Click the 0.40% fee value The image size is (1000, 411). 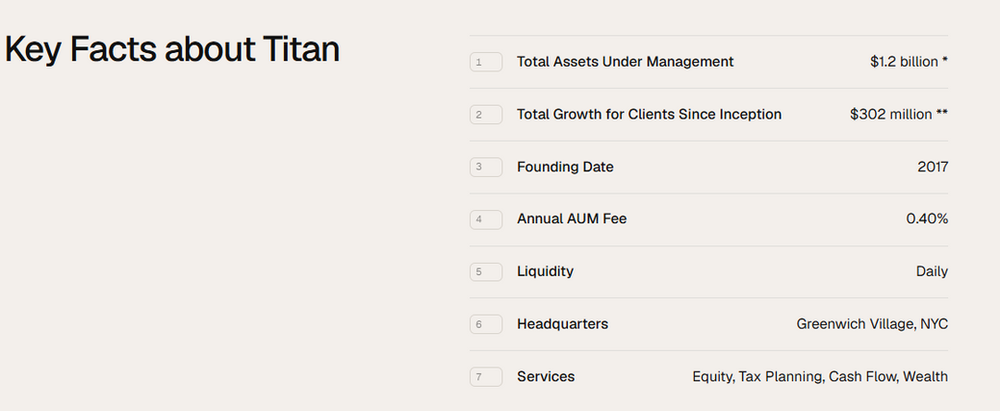(x=927, y=219)
